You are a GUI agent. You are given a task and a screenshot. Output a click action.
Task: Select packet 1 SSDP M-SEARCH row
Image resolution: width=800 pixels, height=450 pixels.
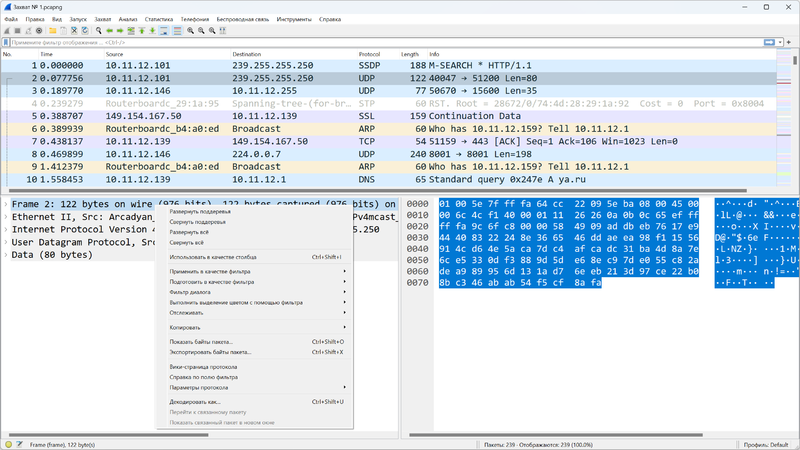389,65
